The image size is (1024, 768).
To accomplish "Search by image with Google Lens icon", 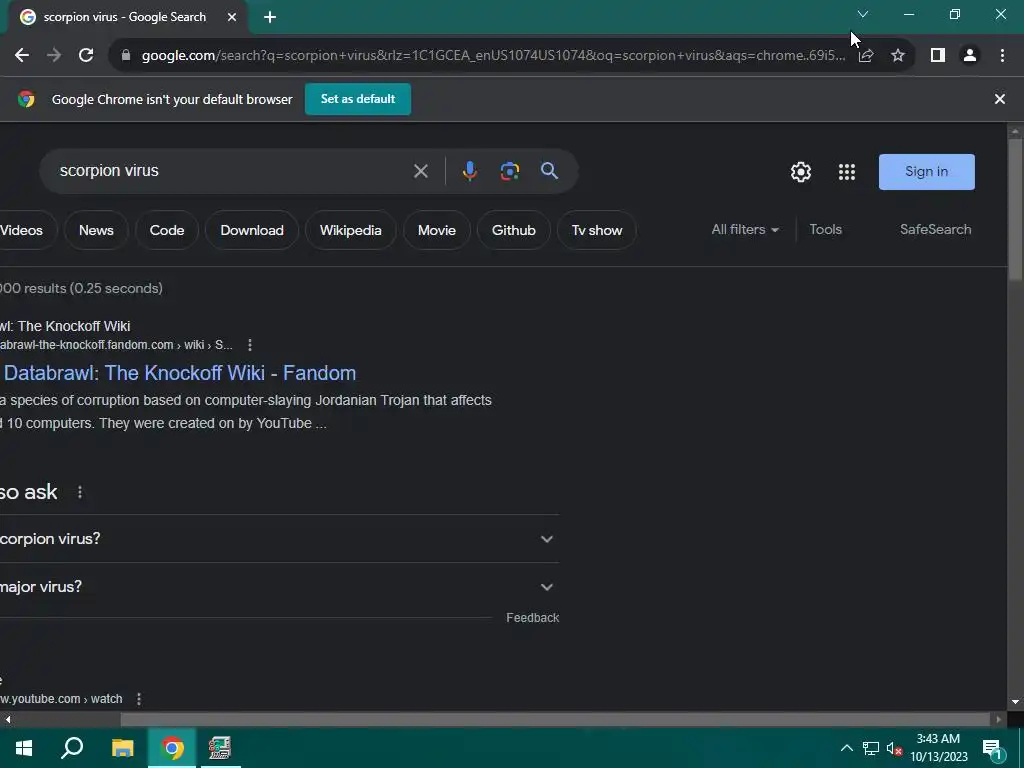I will pos(510,171).
